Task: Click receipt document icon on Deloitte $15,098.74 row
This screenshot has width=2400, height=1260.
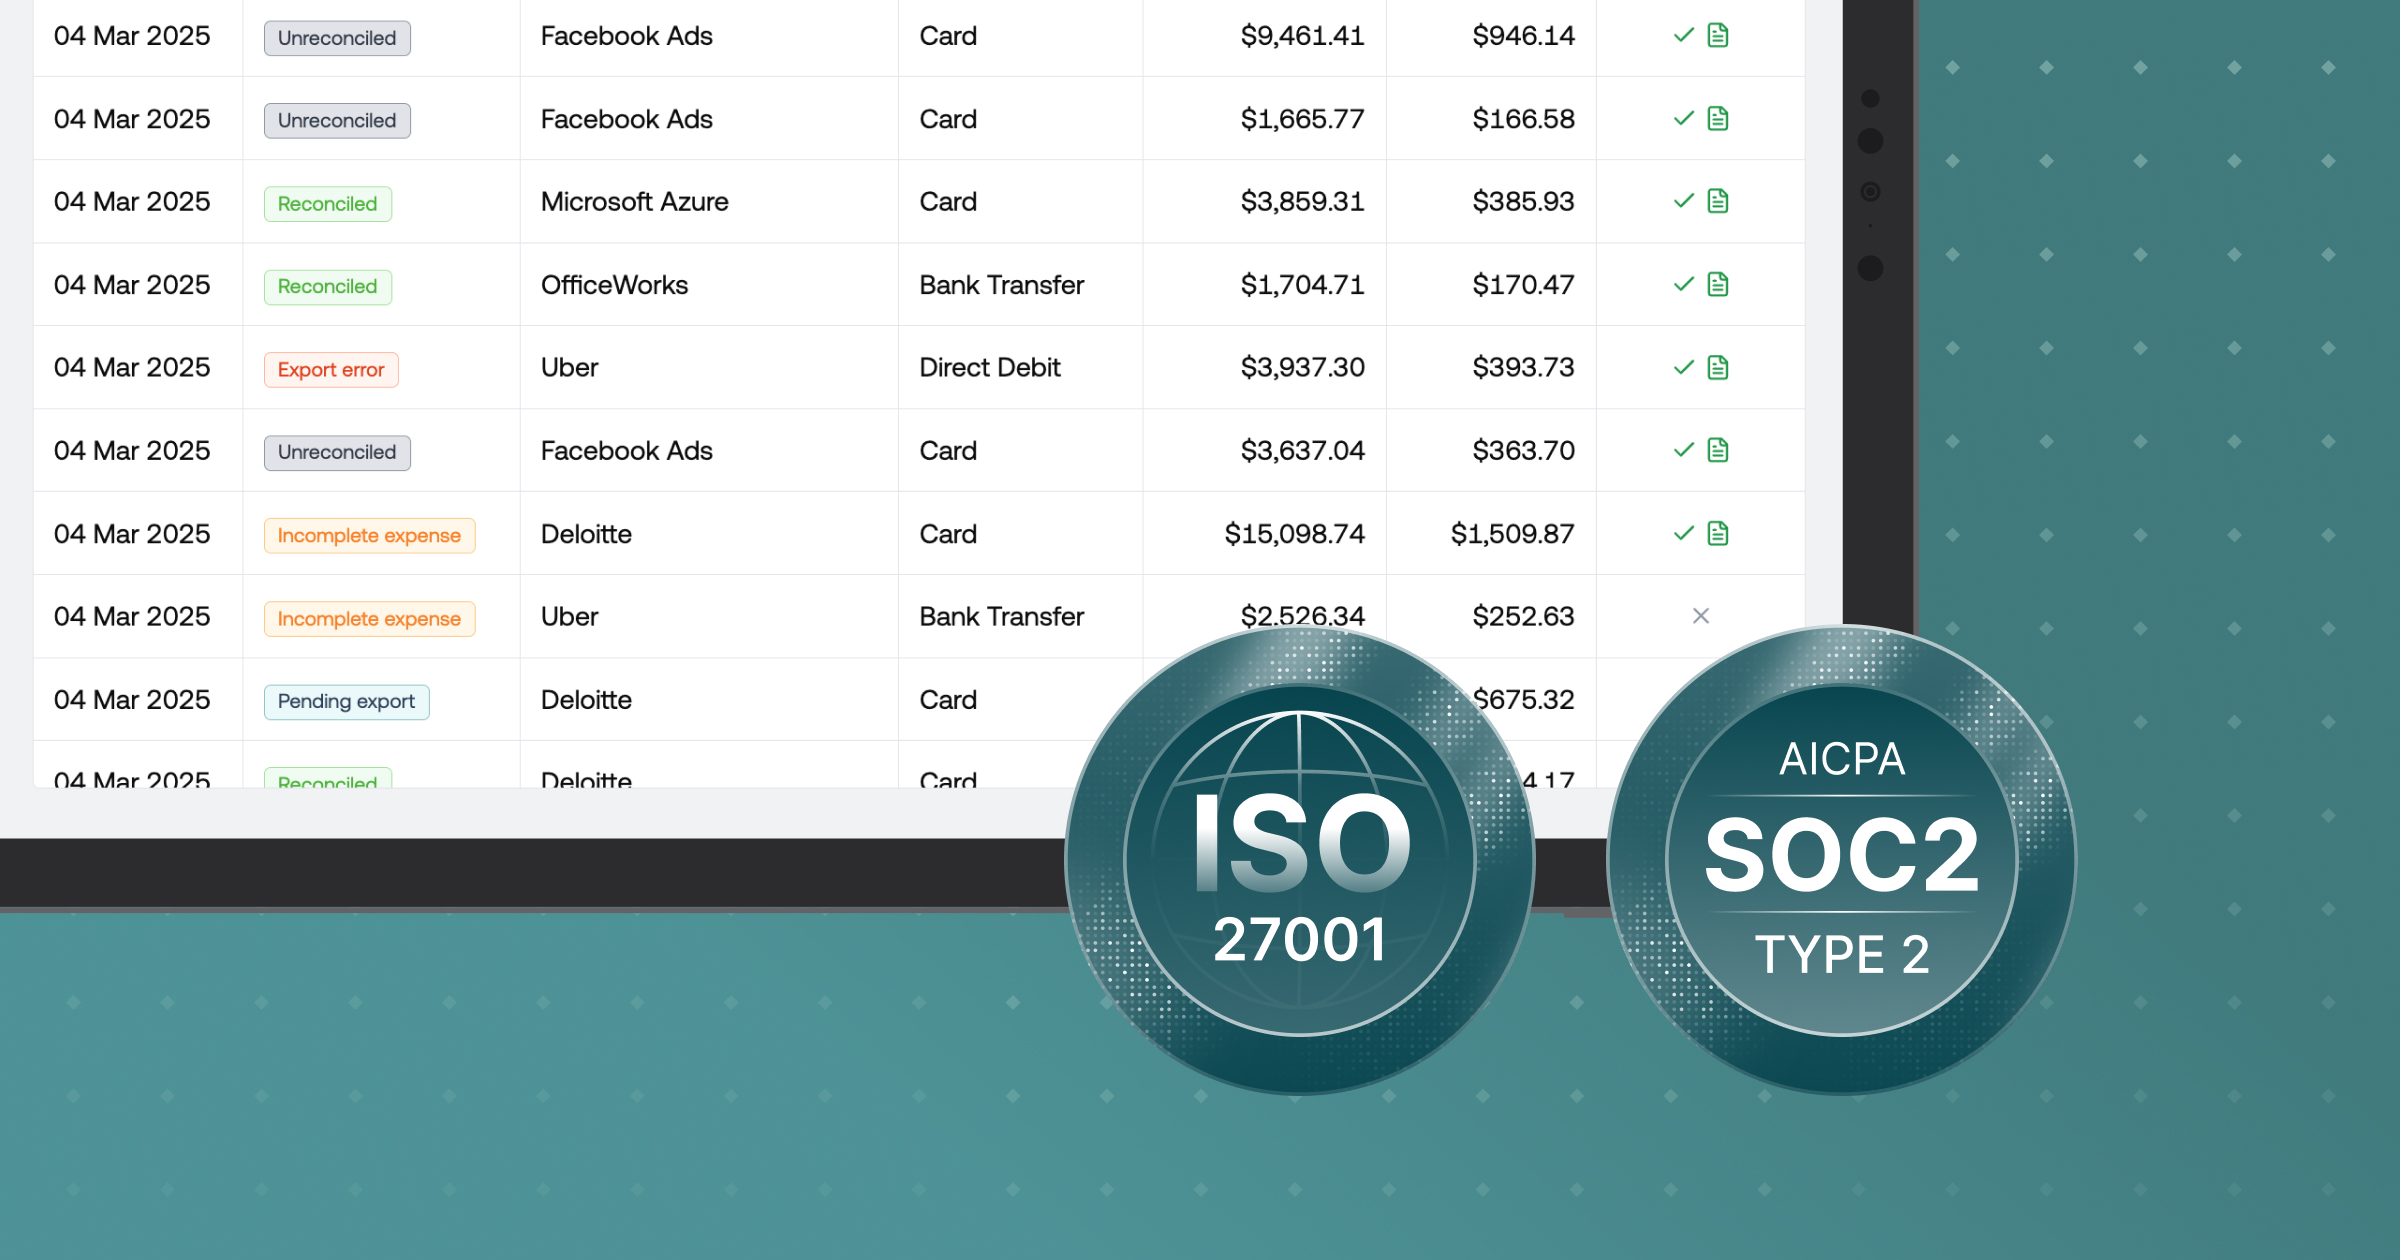Action: (x=1718, y=533)
